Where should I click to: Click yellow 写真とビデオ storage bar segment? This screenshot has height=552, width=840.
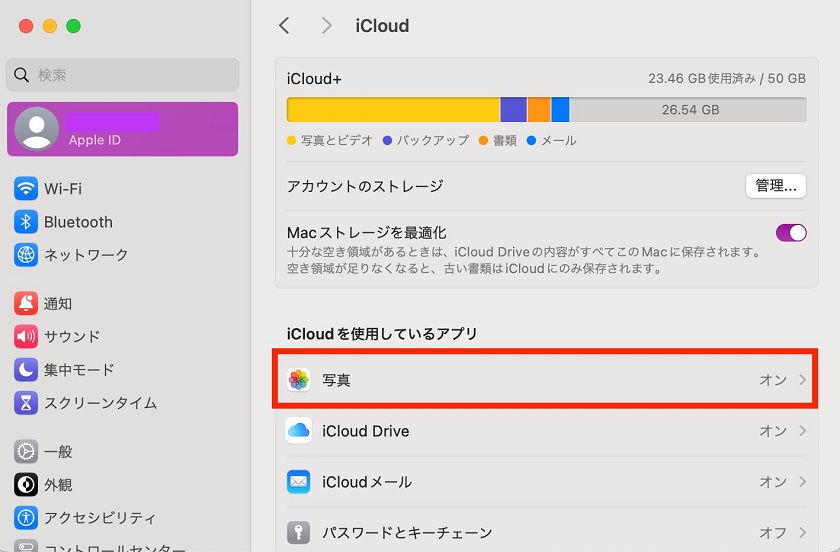pyautogui.click(x=394, y=109)
